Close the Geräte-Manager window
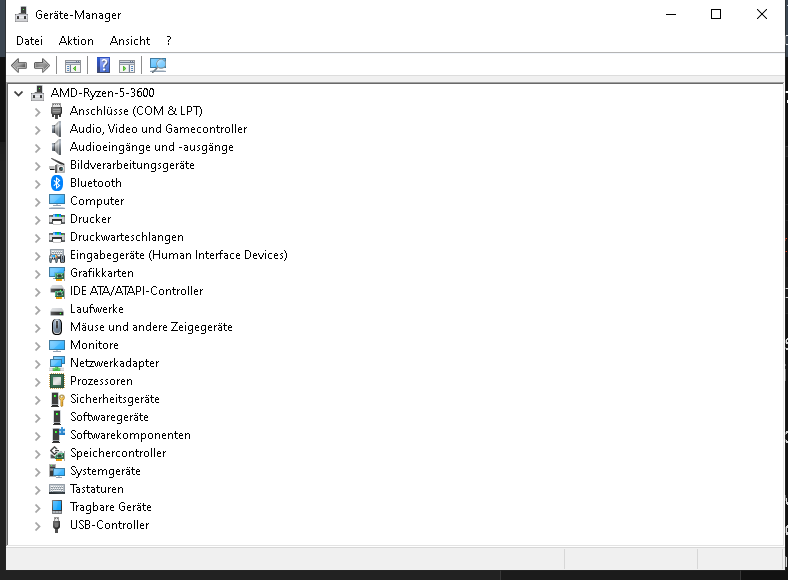This screenshot has width=788, height=580. [x=762, y=15]
